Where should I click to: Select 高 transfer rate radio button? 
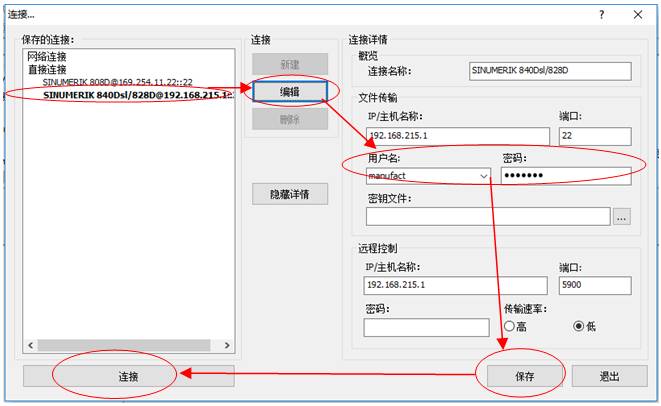click(x=509, y=326)
